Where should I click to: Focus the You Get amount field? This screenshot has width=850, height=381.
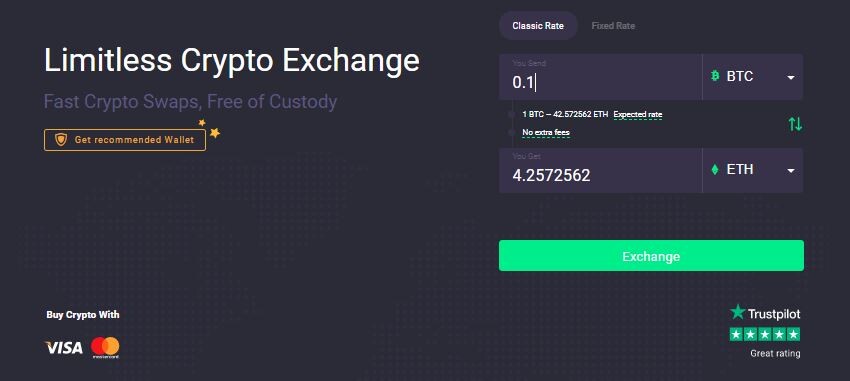point(600,170)
